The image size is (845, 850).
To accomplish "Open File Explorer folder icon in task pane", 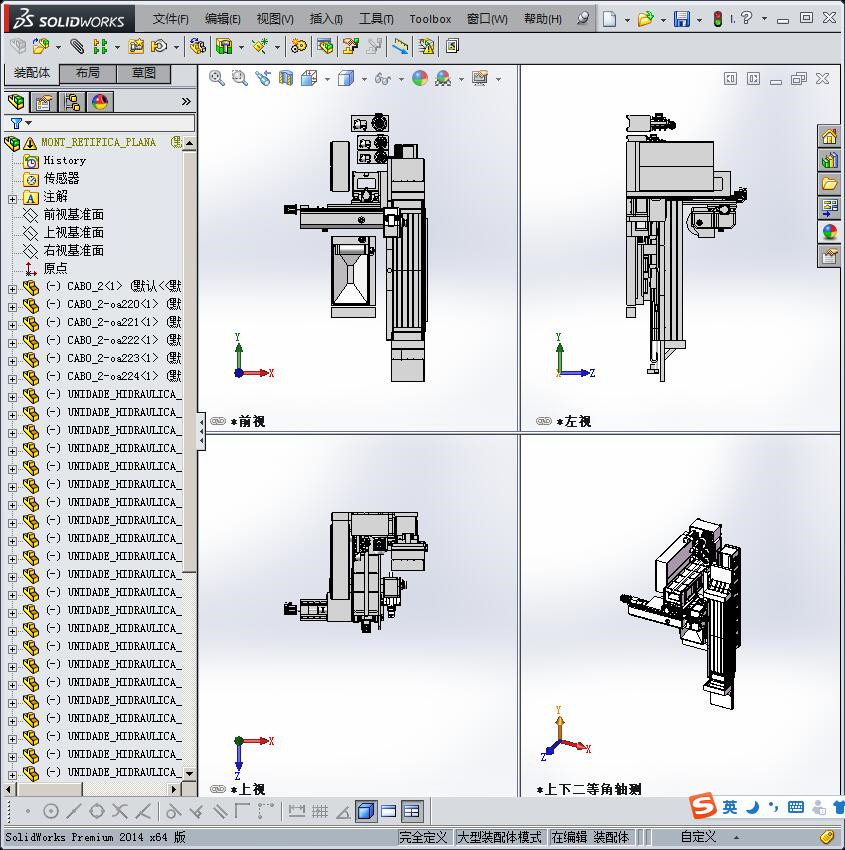I will [829, 184].
